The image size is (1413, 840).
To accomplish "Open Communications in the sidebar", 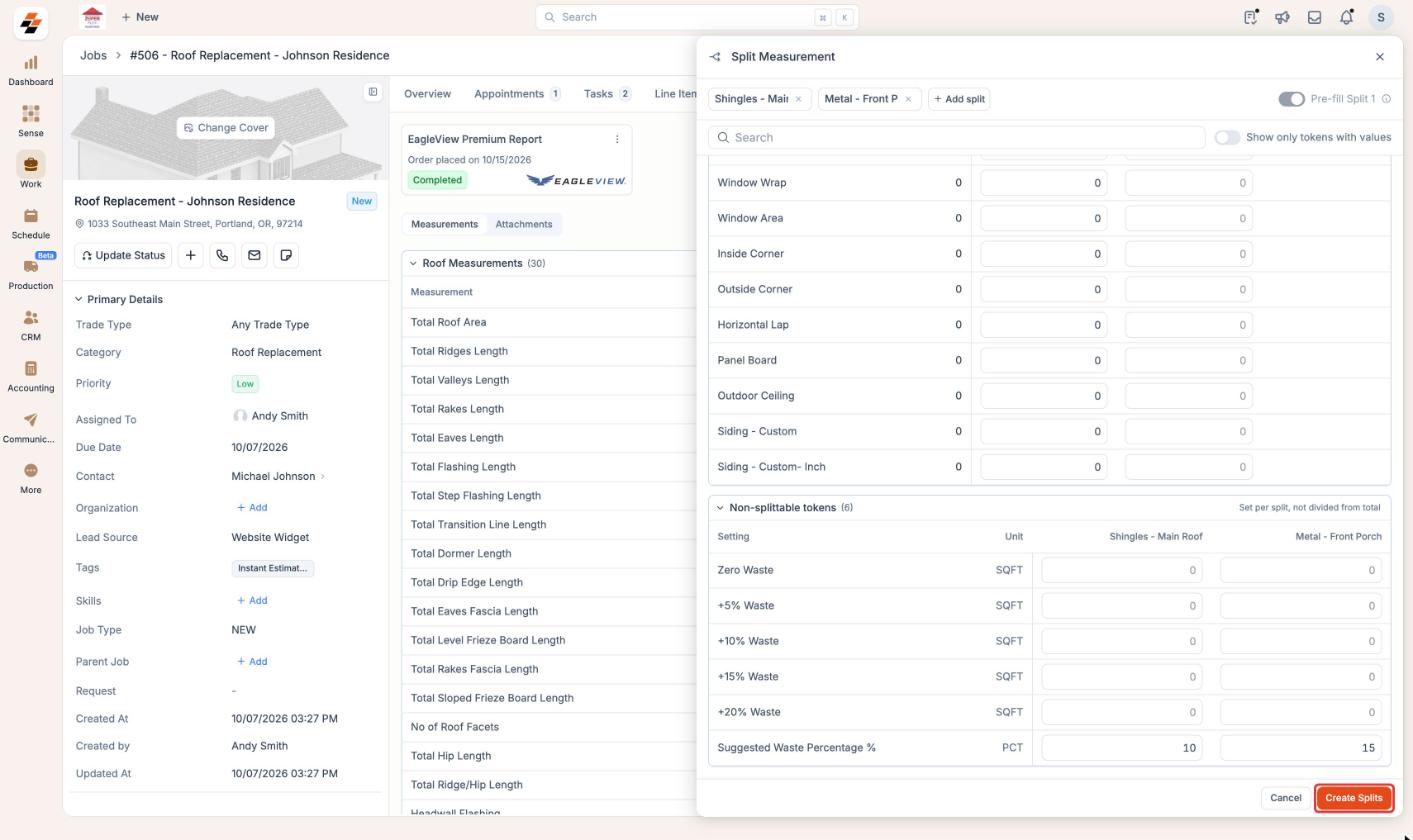I will pos(30,427).
